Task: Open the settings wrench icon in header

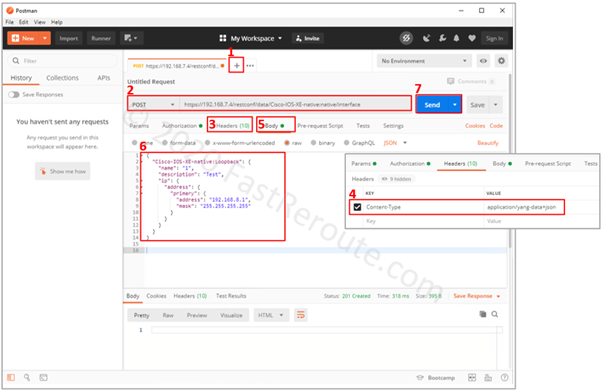Action: click(x=442, y=38)
